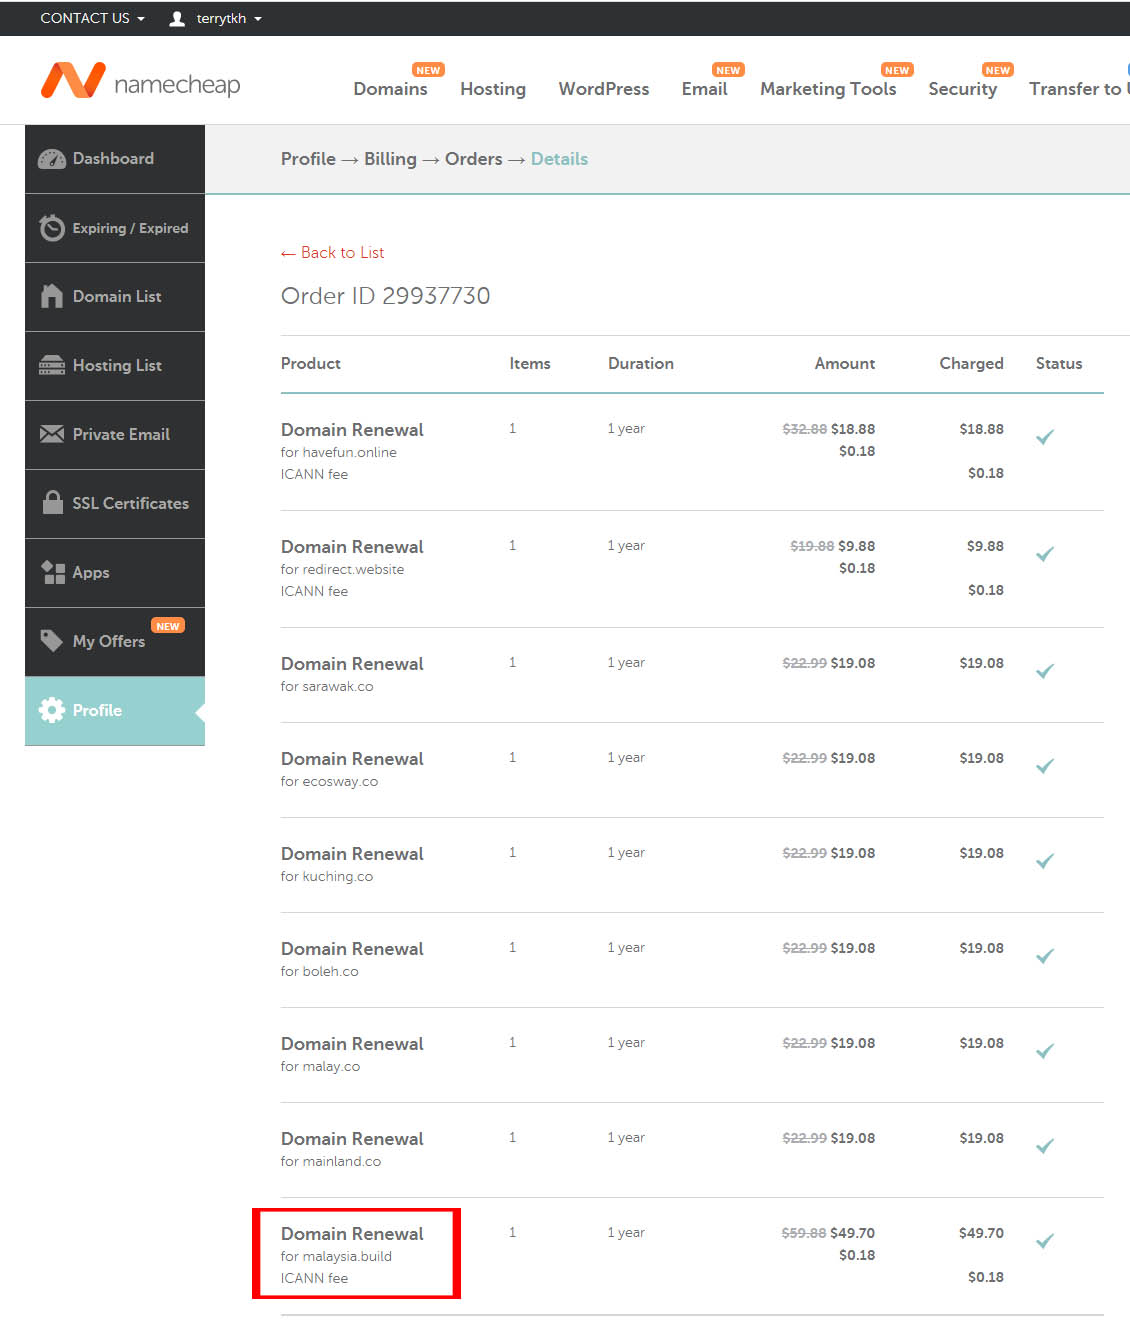
Task: Go to Profile in the breadcrumb
Action: click(308, 159)
